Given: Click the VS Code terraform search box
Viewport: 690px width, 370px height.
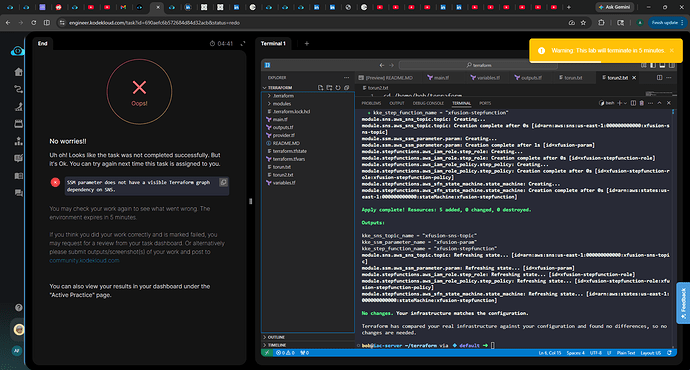Looking at the screenshot, I should [x=478, y=65].
